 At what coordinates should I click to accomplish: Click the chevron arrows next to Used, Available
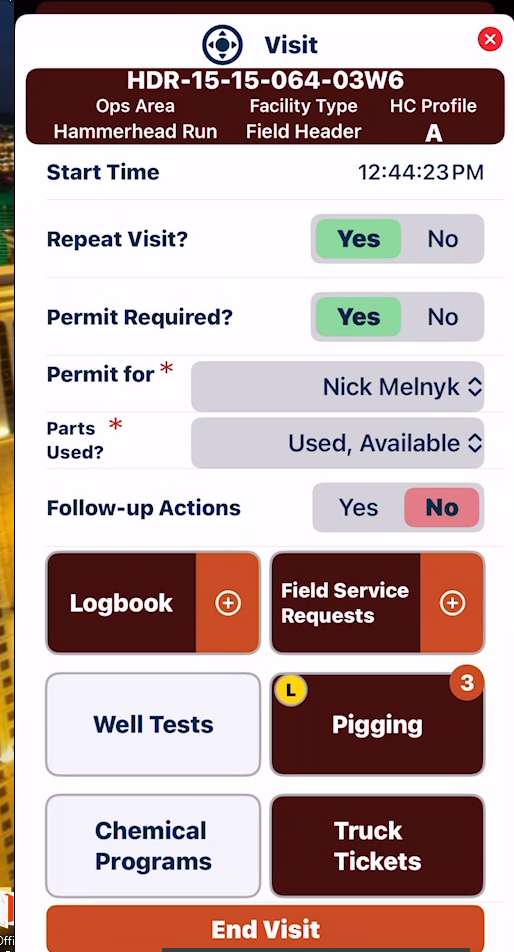coord(475,443)
